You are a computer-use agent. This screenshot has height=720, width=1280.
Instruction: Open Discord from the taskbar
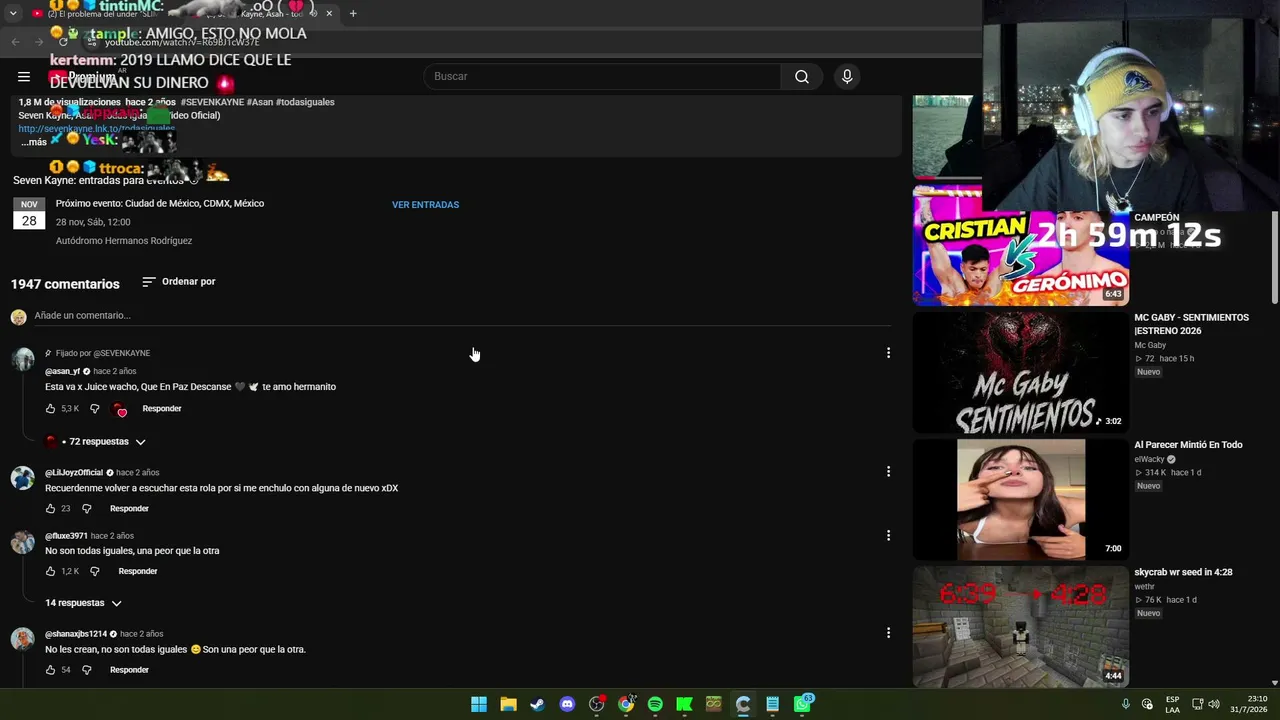pos(567,704)
